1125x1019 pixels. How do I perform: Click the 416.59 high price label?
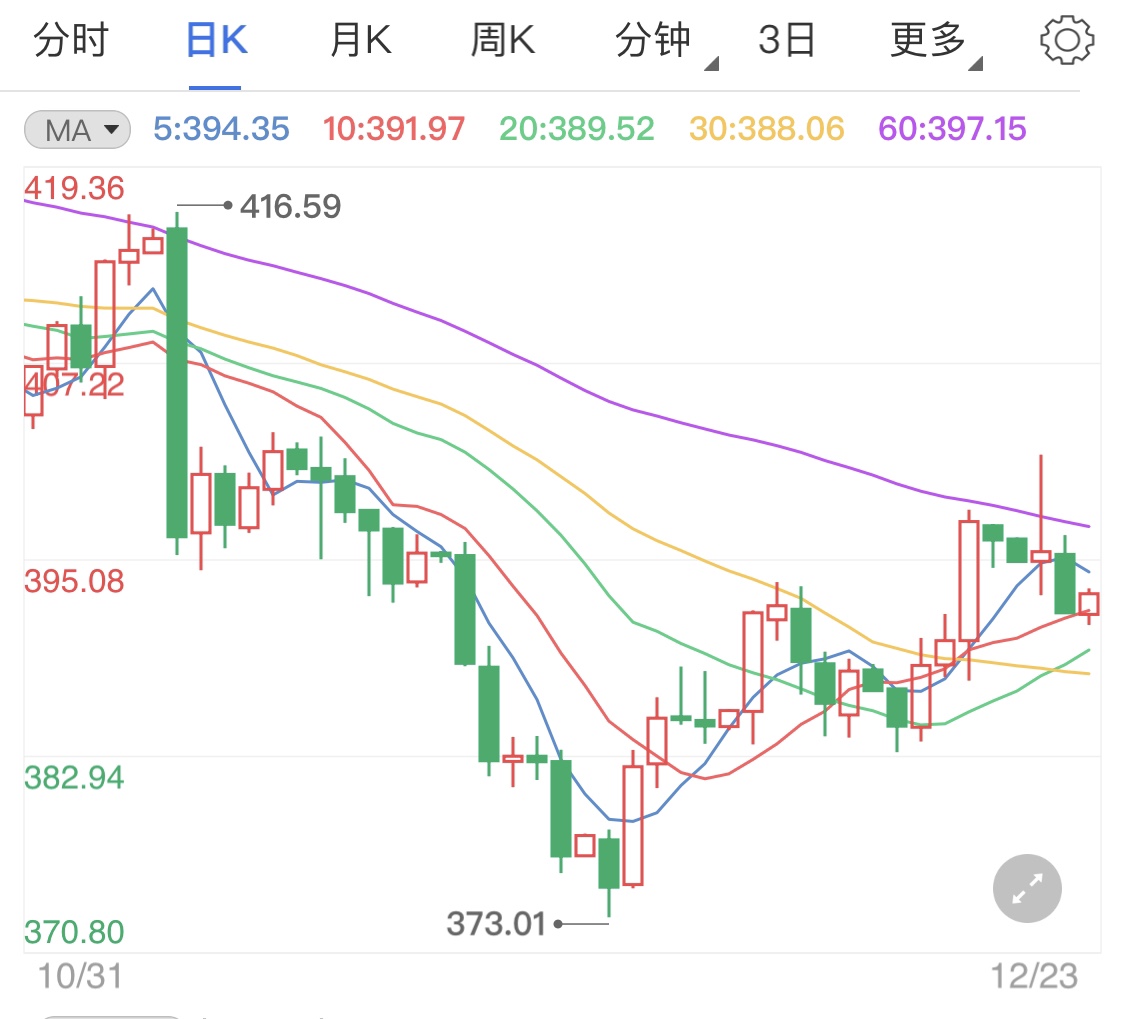click(290, 207)
